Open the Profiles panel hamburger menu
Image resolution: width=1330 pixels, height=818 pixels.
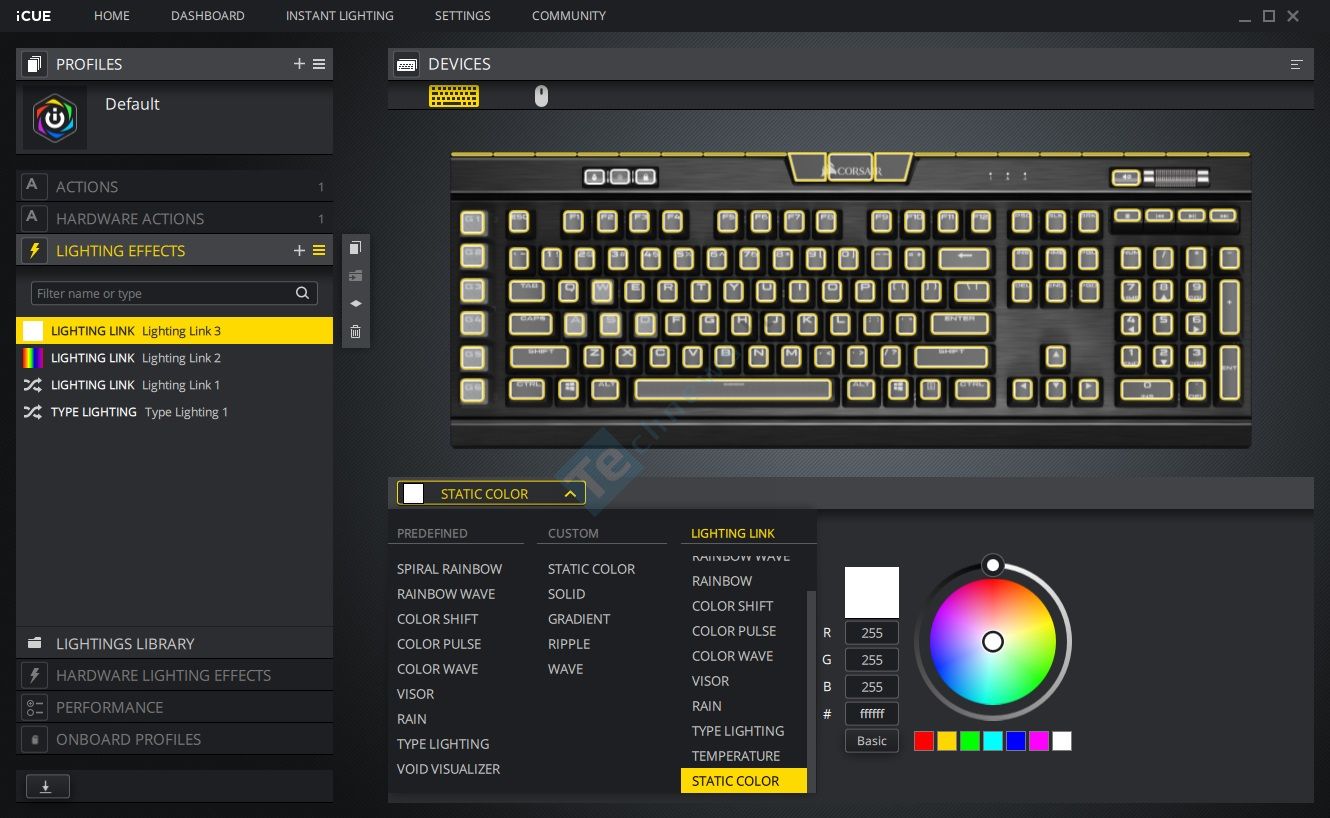pos(319,64)
